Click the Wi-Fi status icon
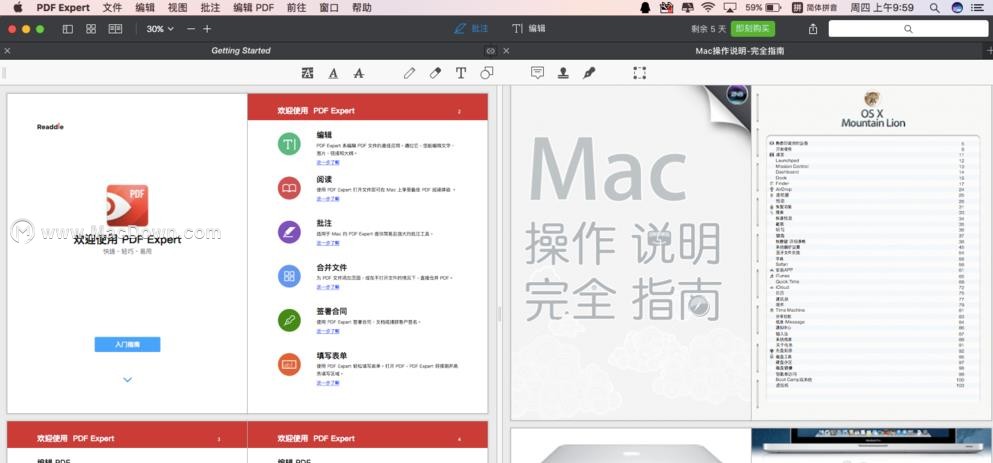The image size is (993, 463). click(707, 8)
